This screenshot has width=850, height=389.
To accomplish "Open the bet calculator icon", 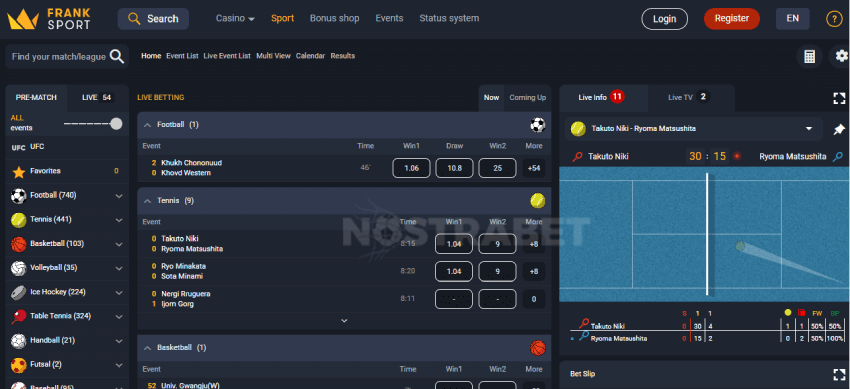I will (x=809, y=56).
